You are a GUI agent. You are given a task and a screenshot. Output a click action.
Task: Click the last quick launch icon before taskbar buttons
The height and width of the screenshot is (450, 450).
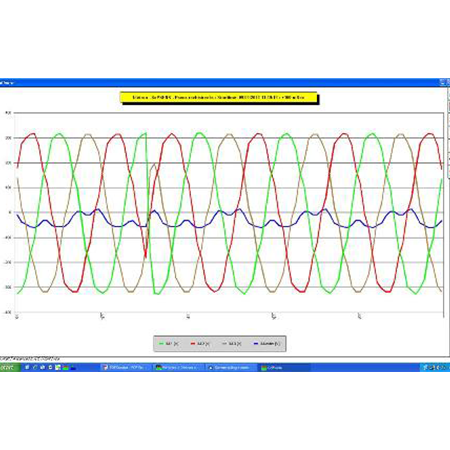[x=73, y=367]
